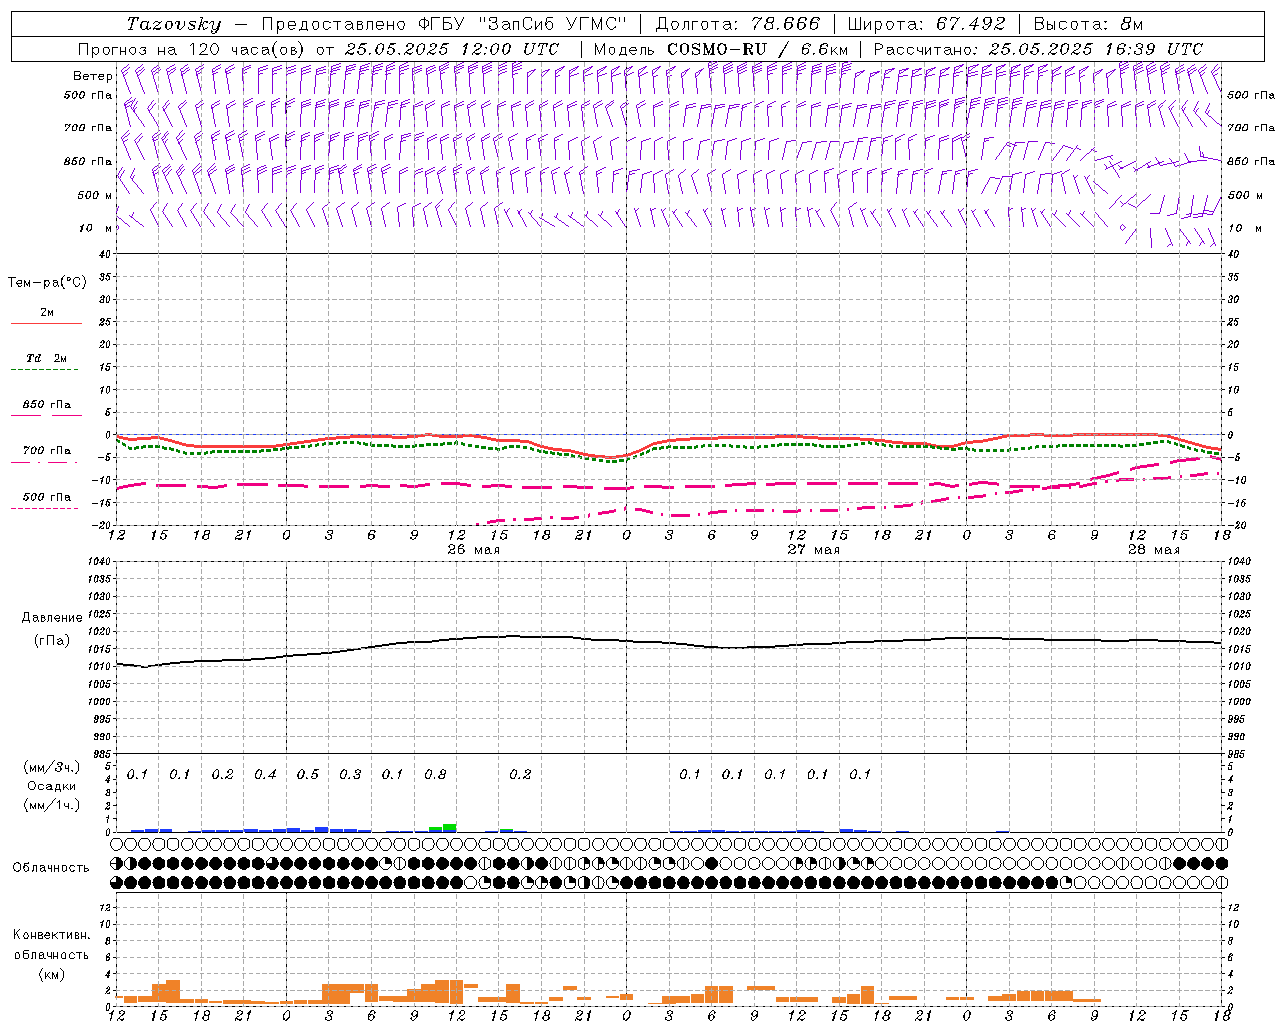Viewport: 1280px width, 1024px height.
Task: Click the 700 гПа dash-dot temperature legend line
Action: click(x=46, y=462)
